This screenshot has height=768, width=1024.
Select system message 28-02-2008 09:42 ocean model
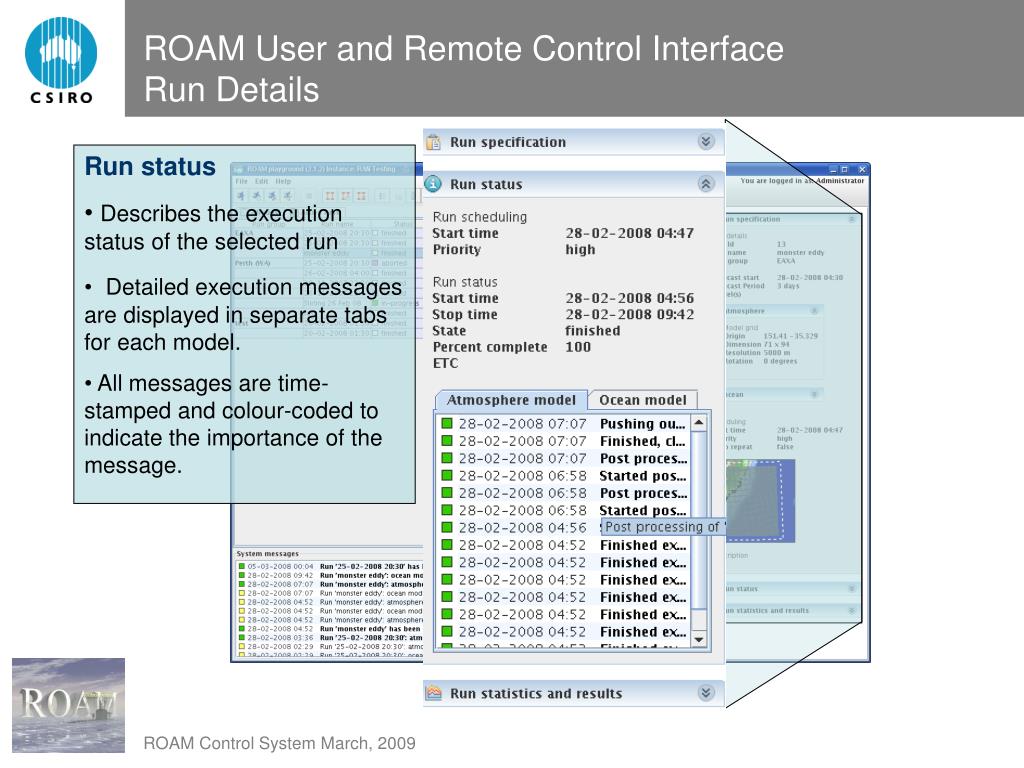(330, 575)
